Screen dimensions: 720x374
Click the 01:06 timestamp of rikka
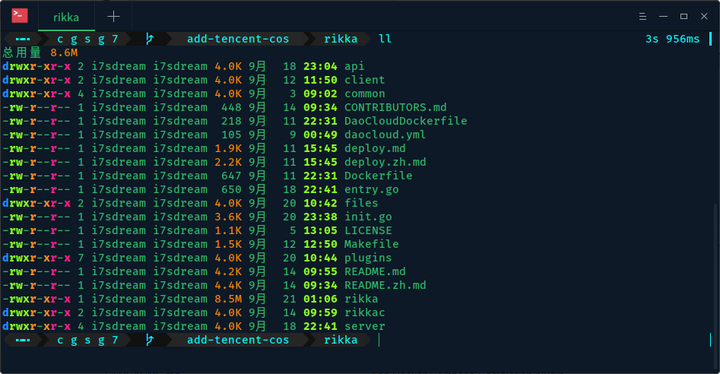tap(320, 299)
